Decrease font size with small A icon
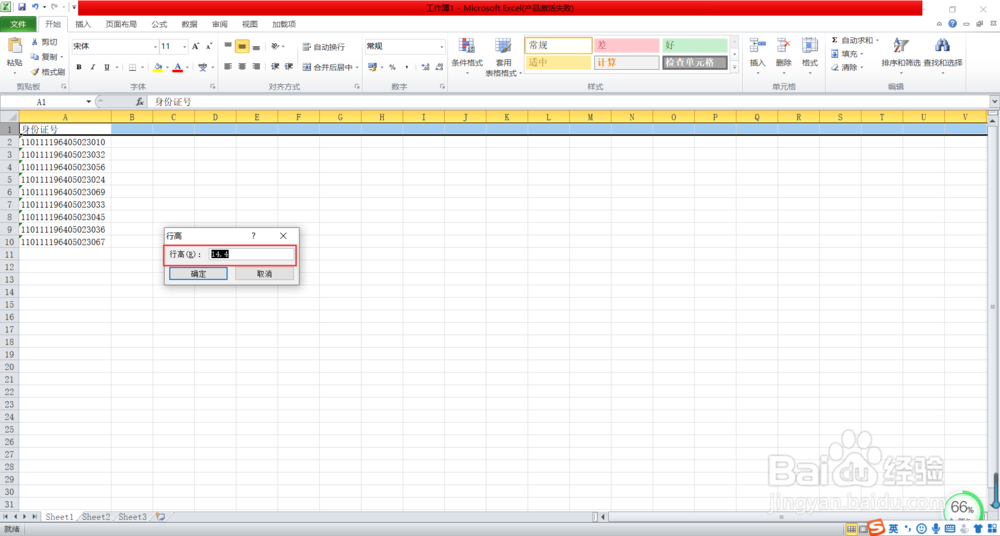1000x536 pixels. 209,47
